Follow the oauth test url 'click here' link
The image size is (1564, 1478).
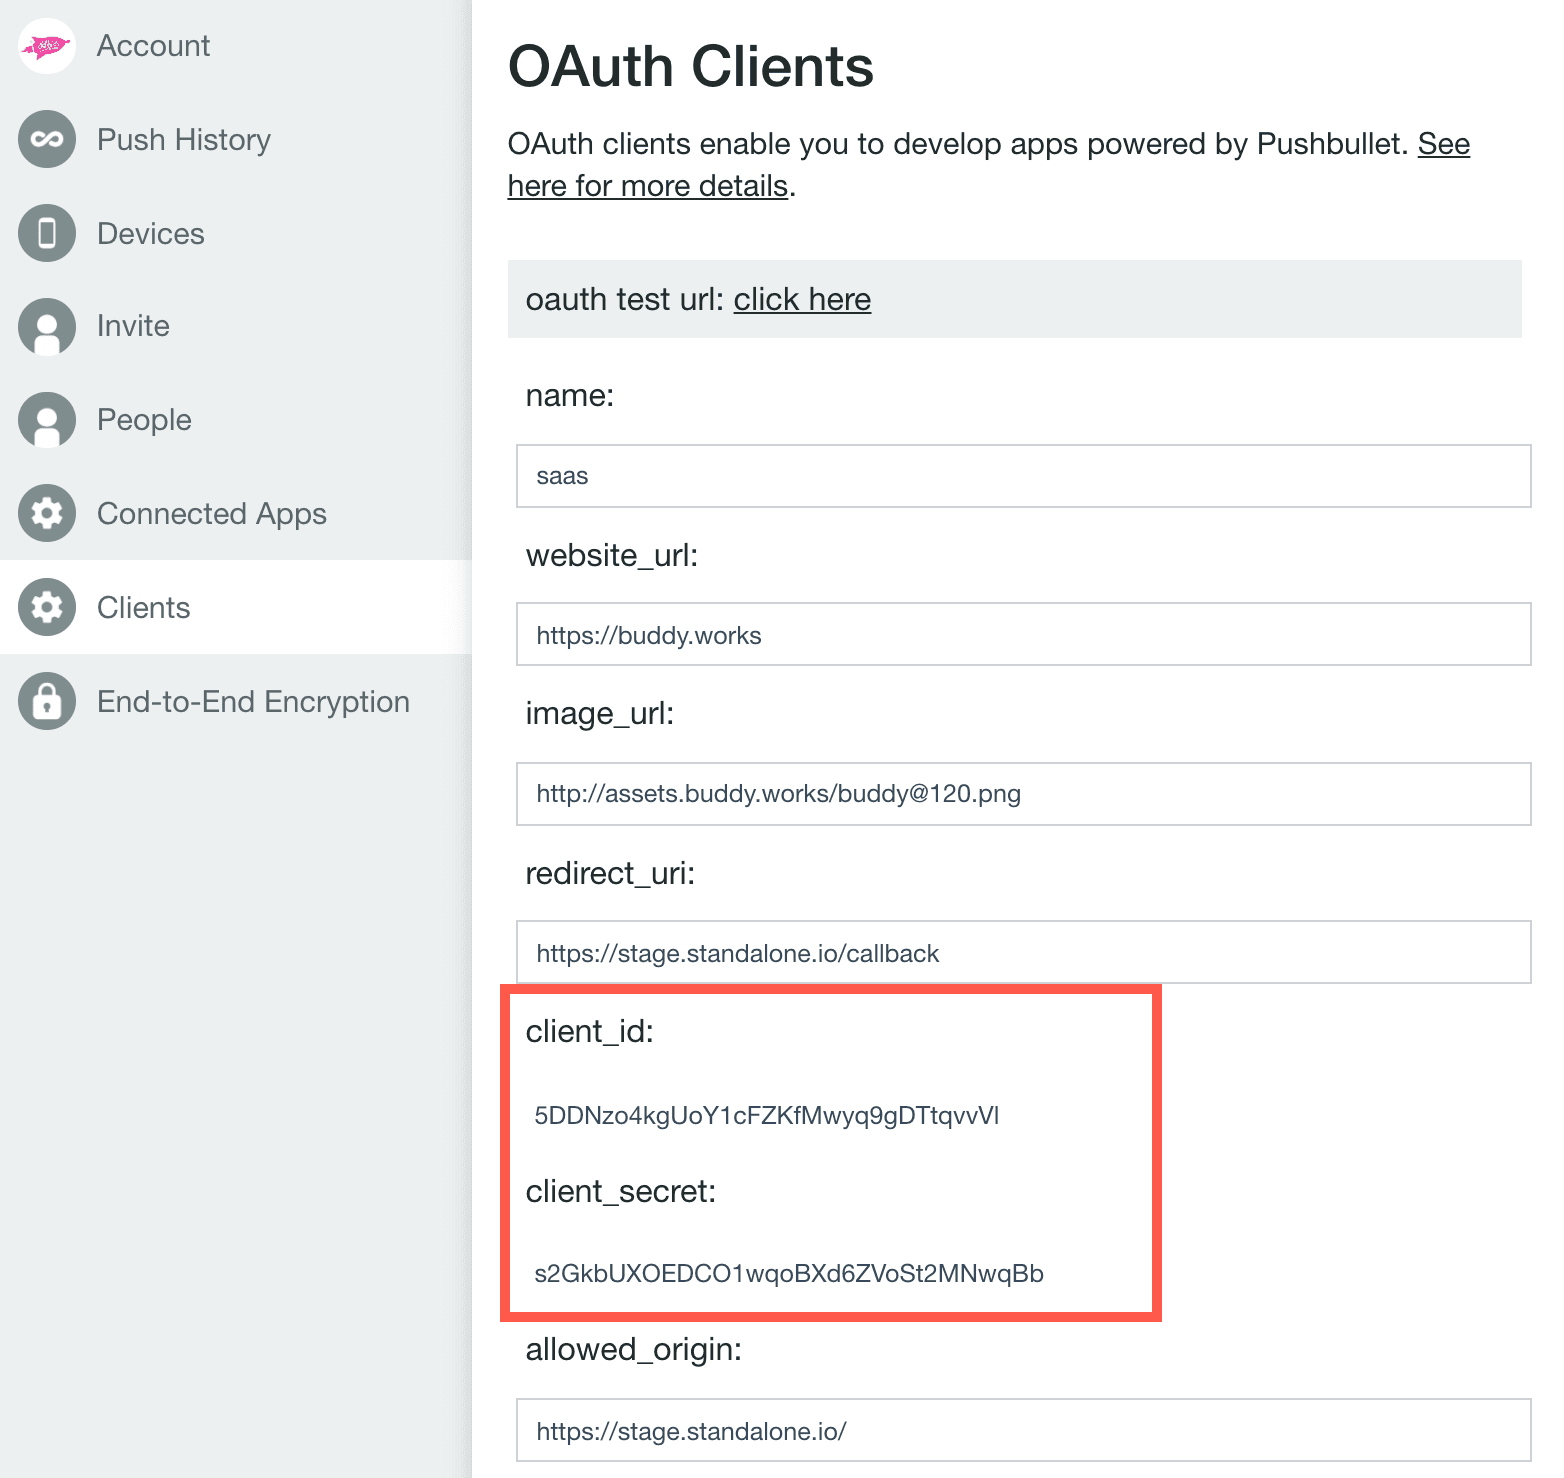pyautogui.click(x=802, y=300)
